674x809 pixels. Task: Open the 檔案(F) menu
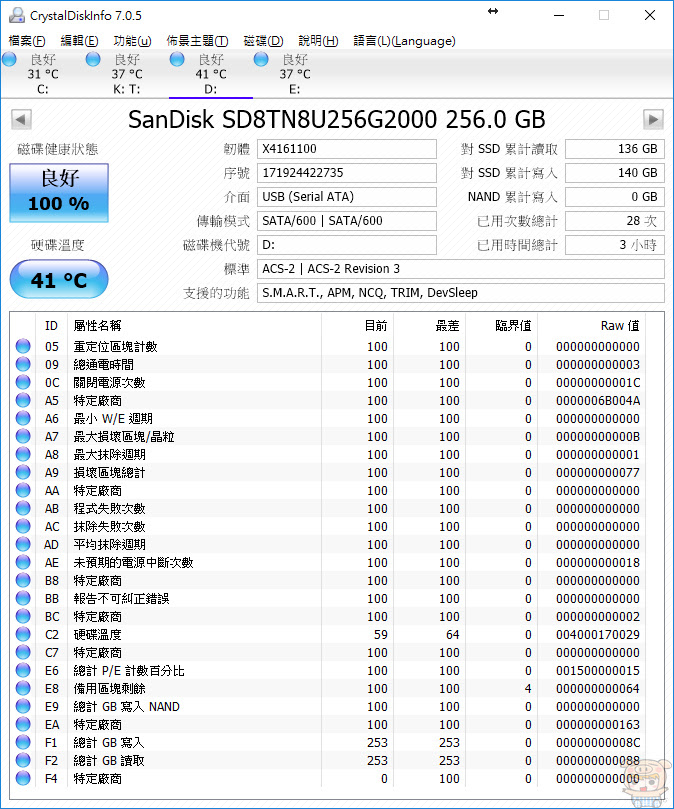coord(27,41)
